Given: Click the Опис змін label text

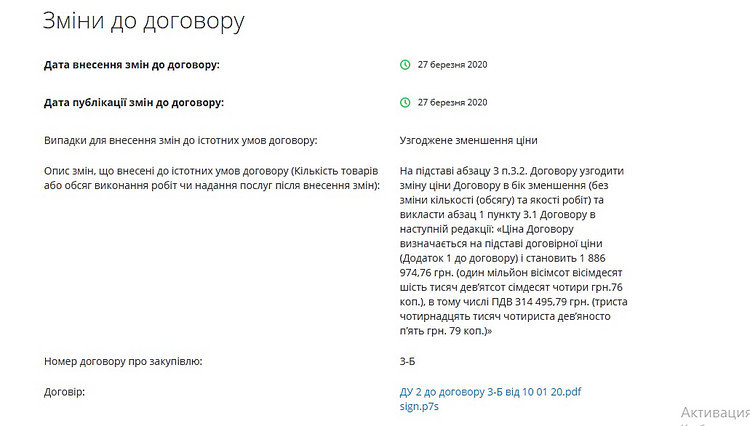Looking at the screenshot, I should tap(212, 178).
